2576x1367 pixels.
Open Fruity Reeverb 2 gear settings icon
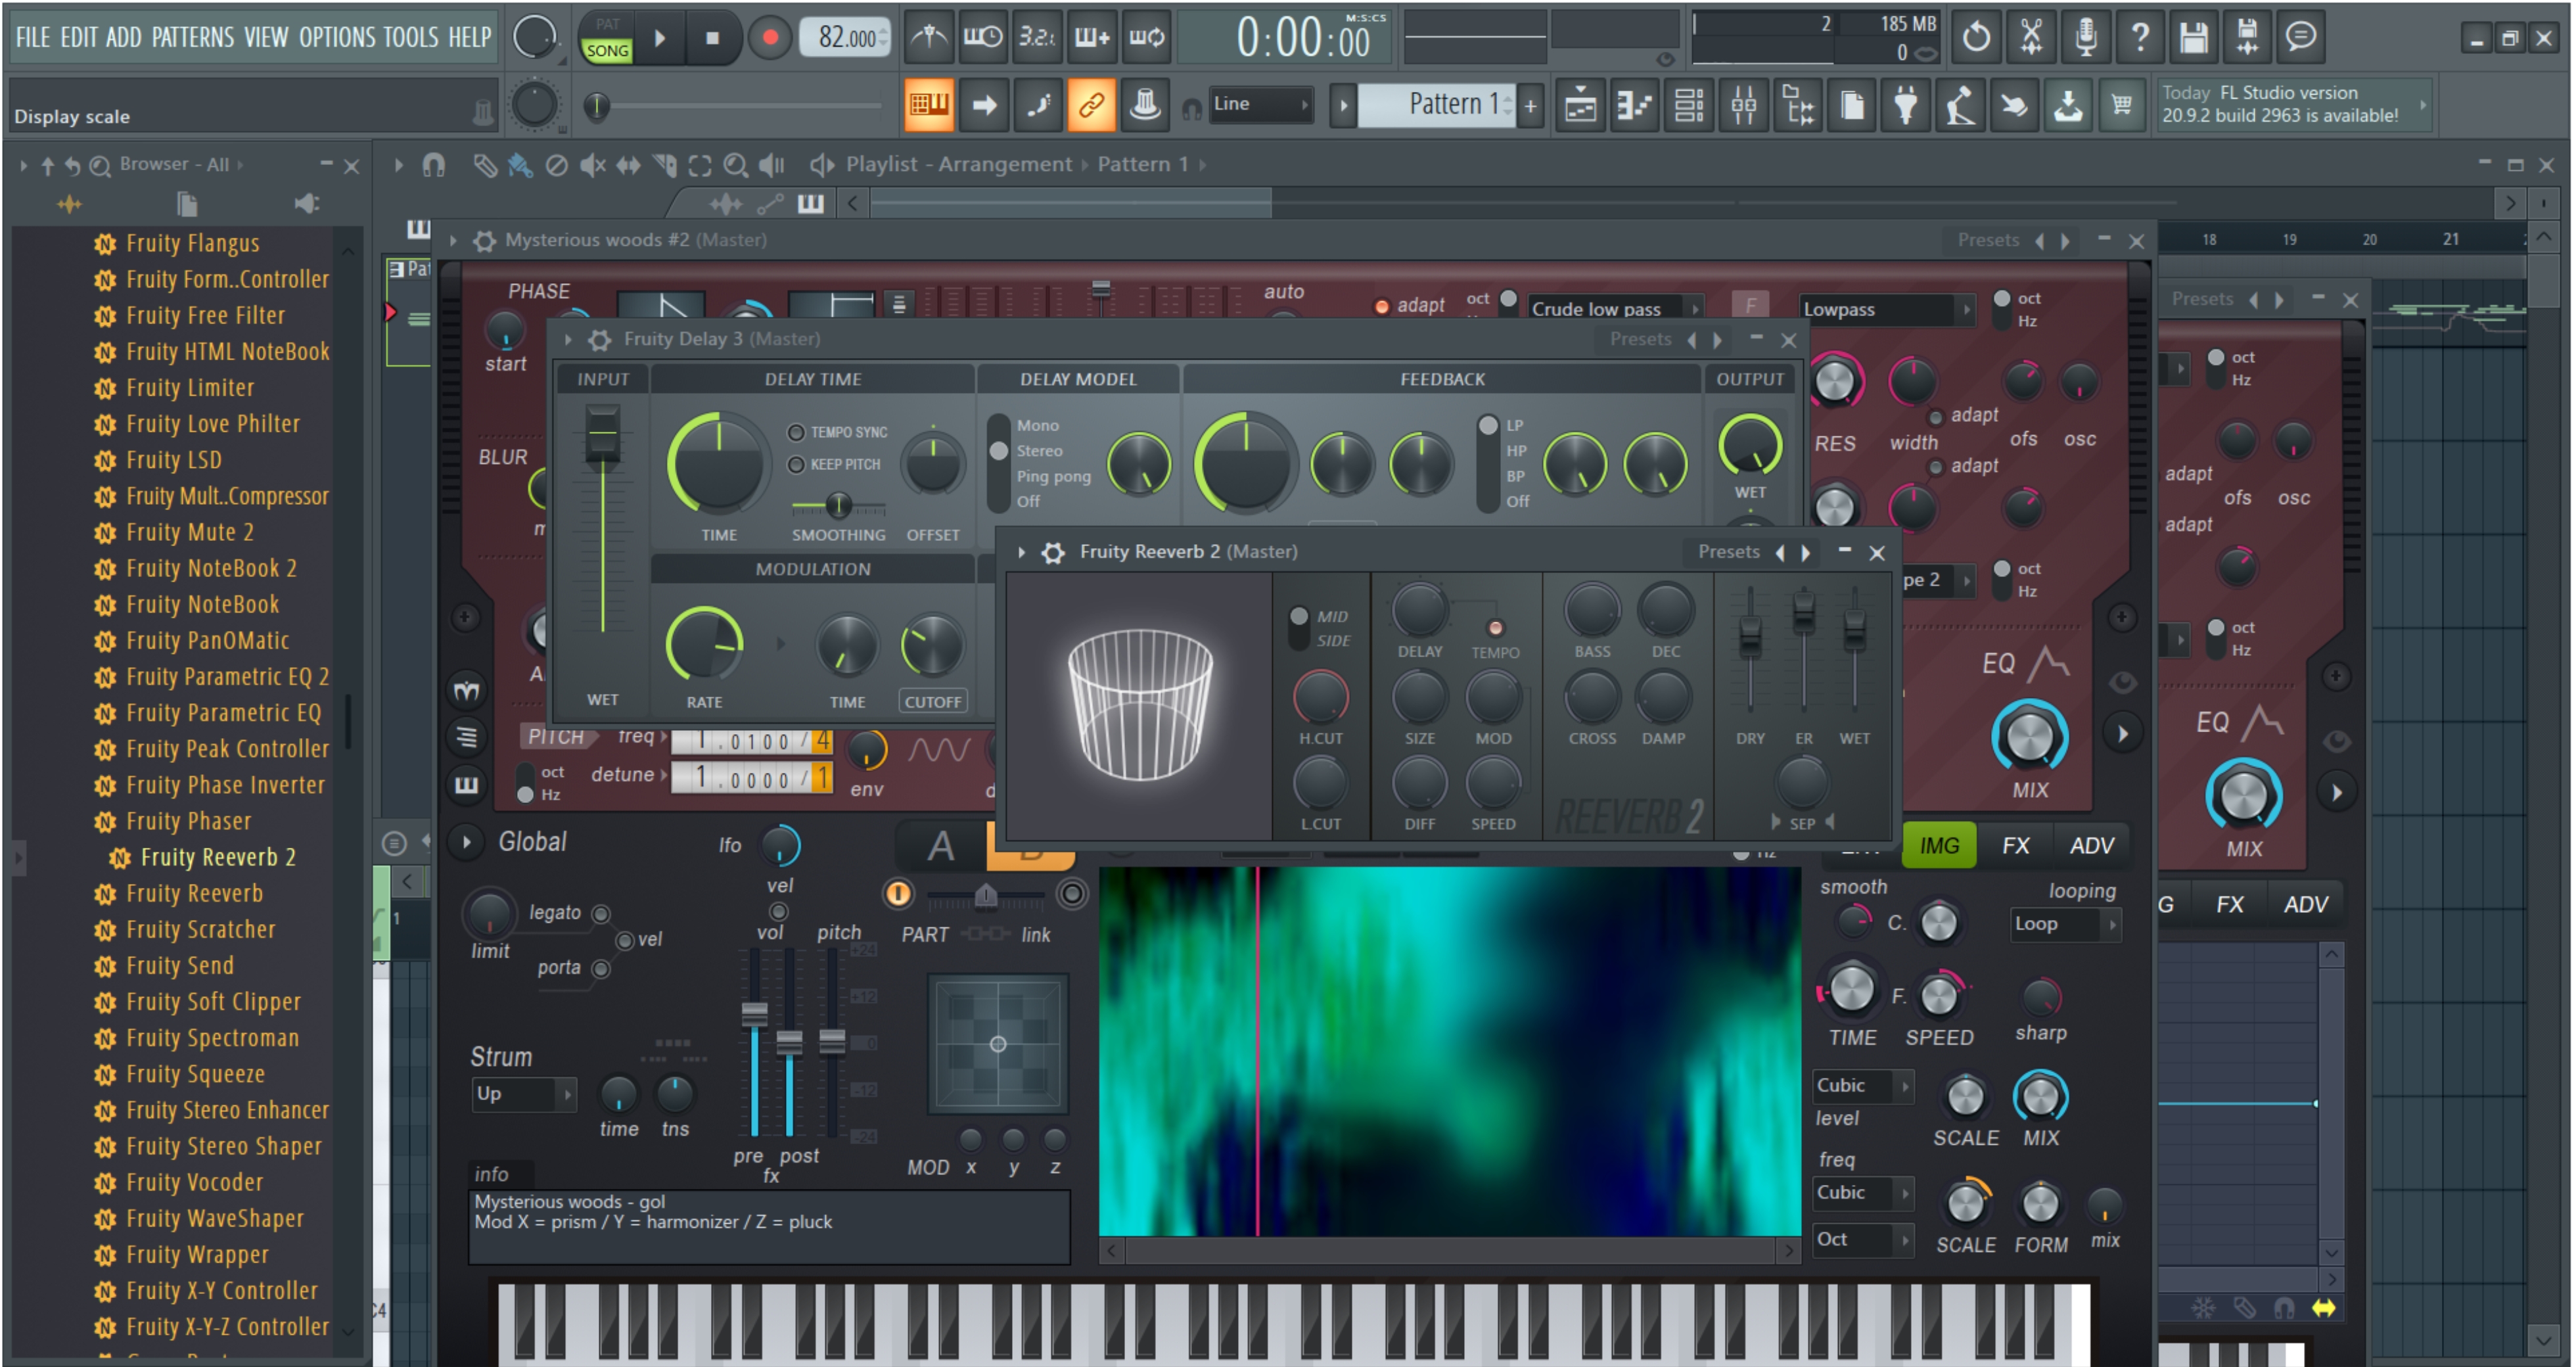[x=1053, y=552]
